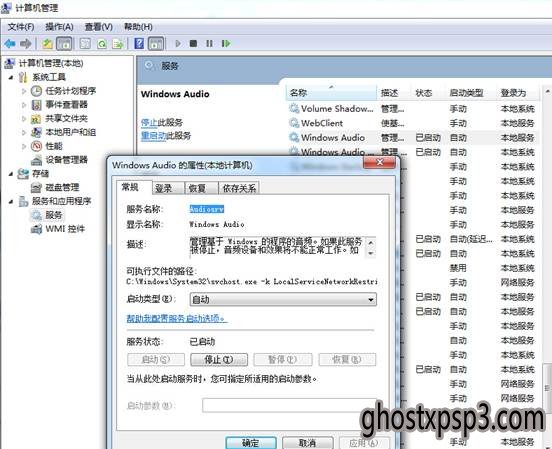Viewport: 552px width, 449px height.
Task: Click the 启动参数 input field
Action: click(x=289, y=405)
